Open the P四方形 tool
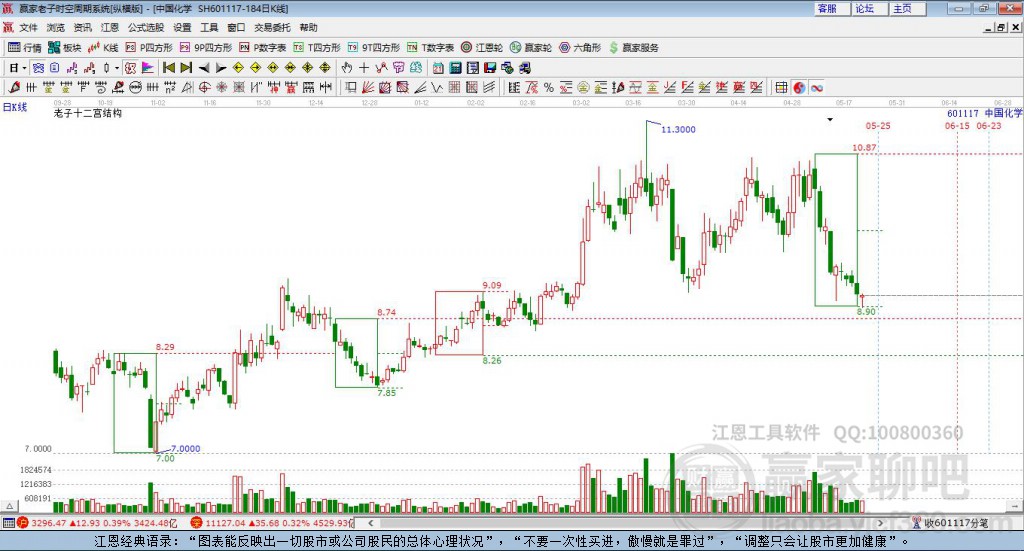The height and width of the screenshot is (551, 1024). [149, 48]
